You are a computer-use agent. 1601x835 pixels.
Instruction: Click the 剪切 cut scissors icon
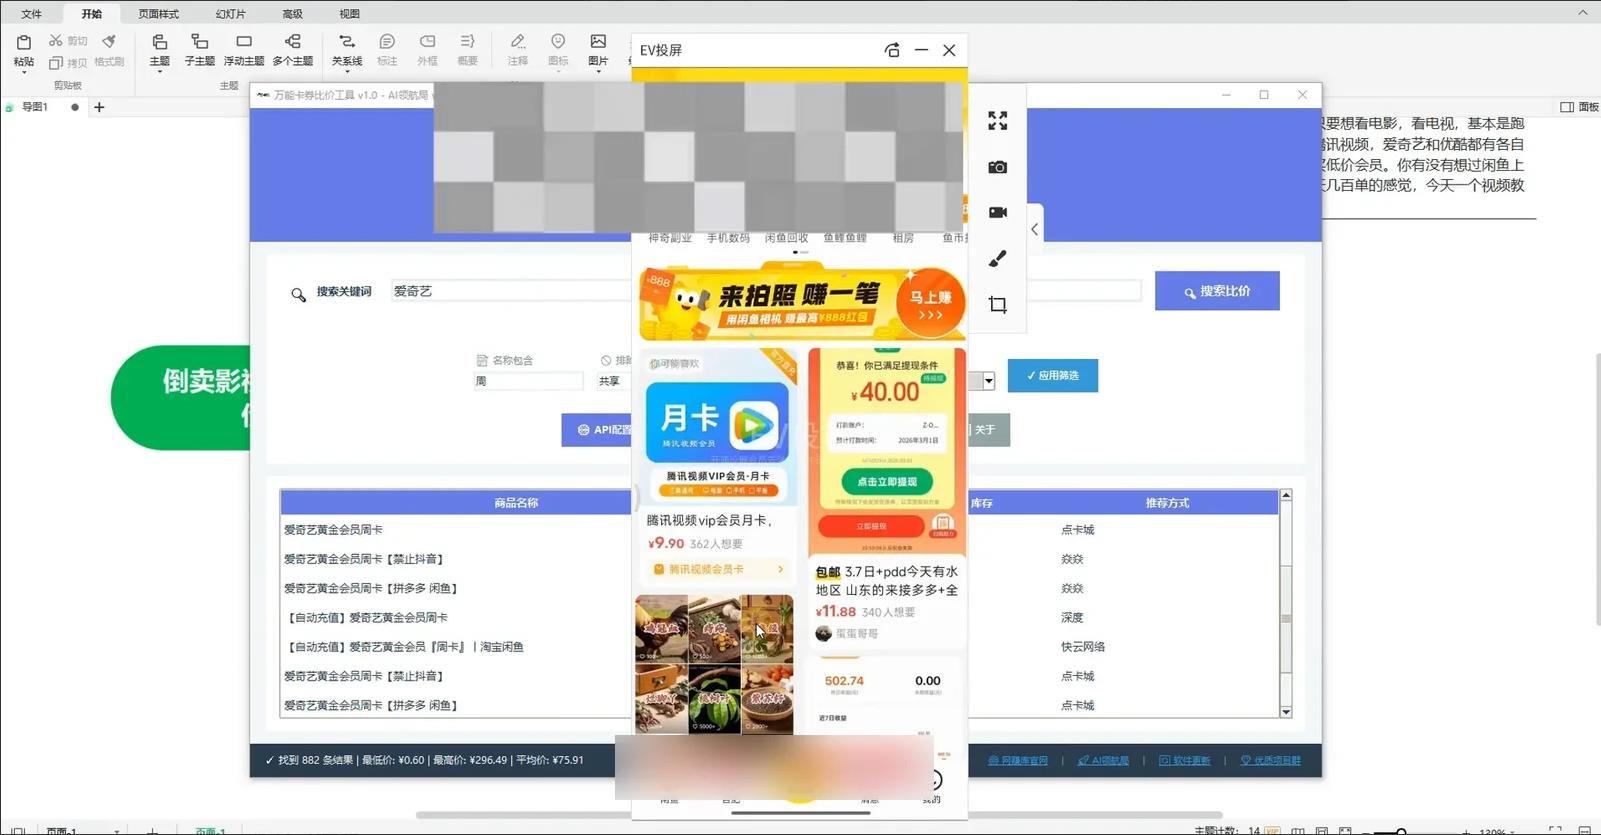coord(56,41)
